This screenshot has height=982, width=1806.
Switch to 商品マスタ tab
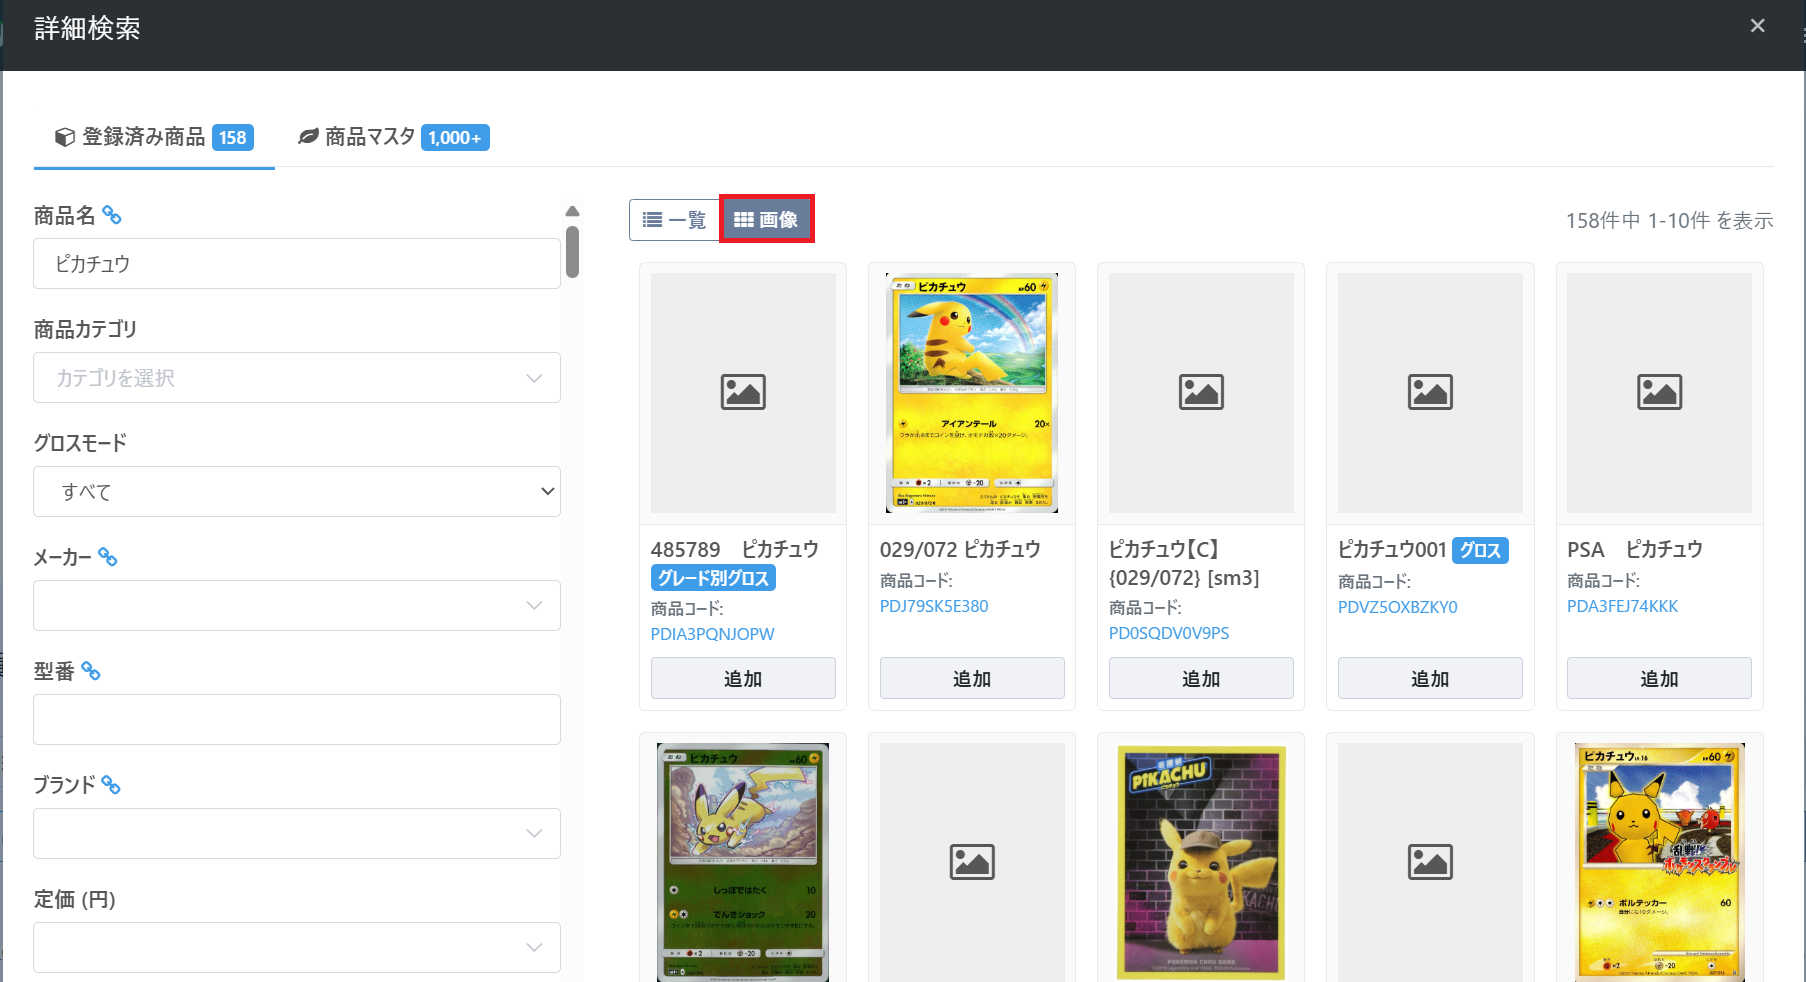point(393,138)
